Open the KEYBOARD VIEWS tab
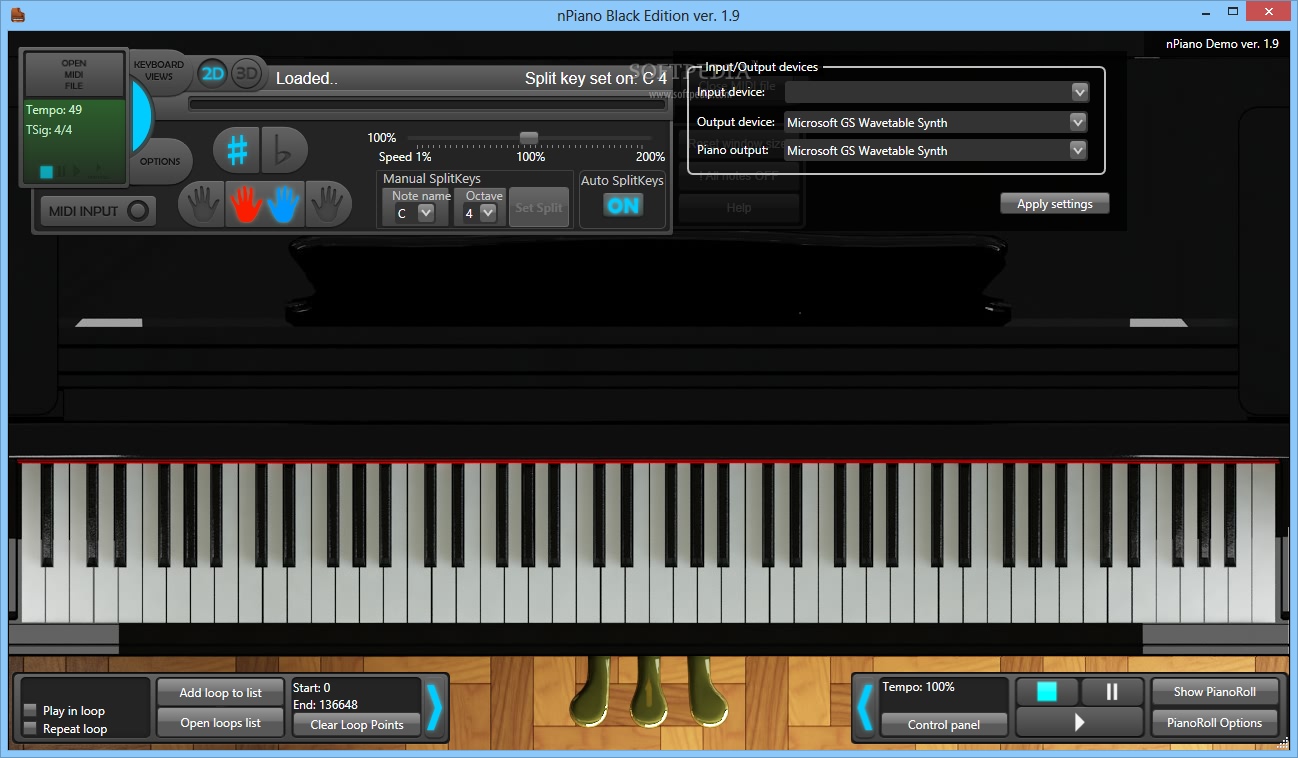Screen dimensions: 1298x758 pyautogui.click(x=159, y=70)
